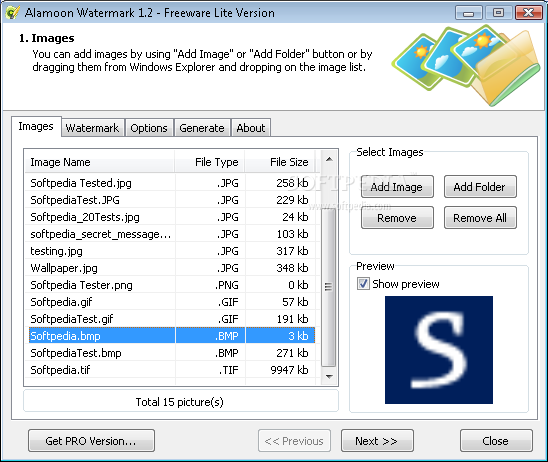This screenshot has height=462, width=548.
Task: Click the list scrollbar up arrow
Action: 329,159
